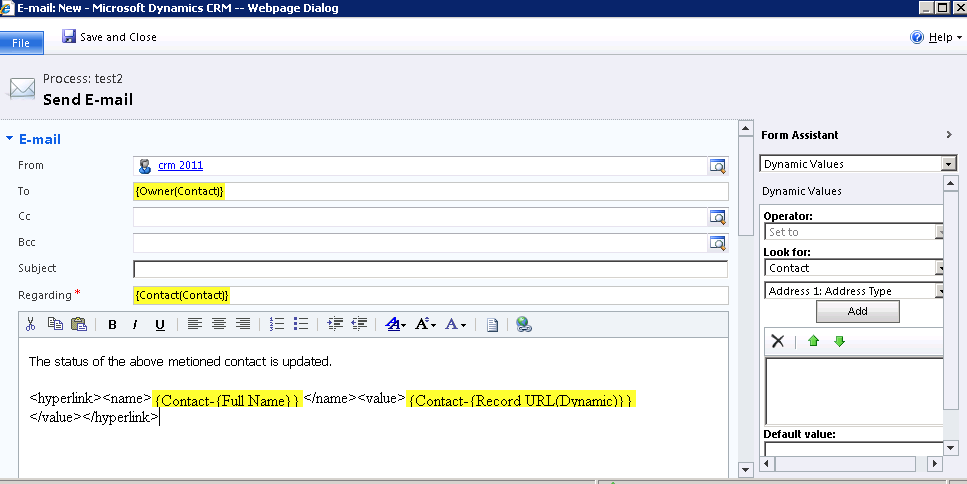Open the font size dropdown
The width and height of the screenshot is (967, 484).
426,324
